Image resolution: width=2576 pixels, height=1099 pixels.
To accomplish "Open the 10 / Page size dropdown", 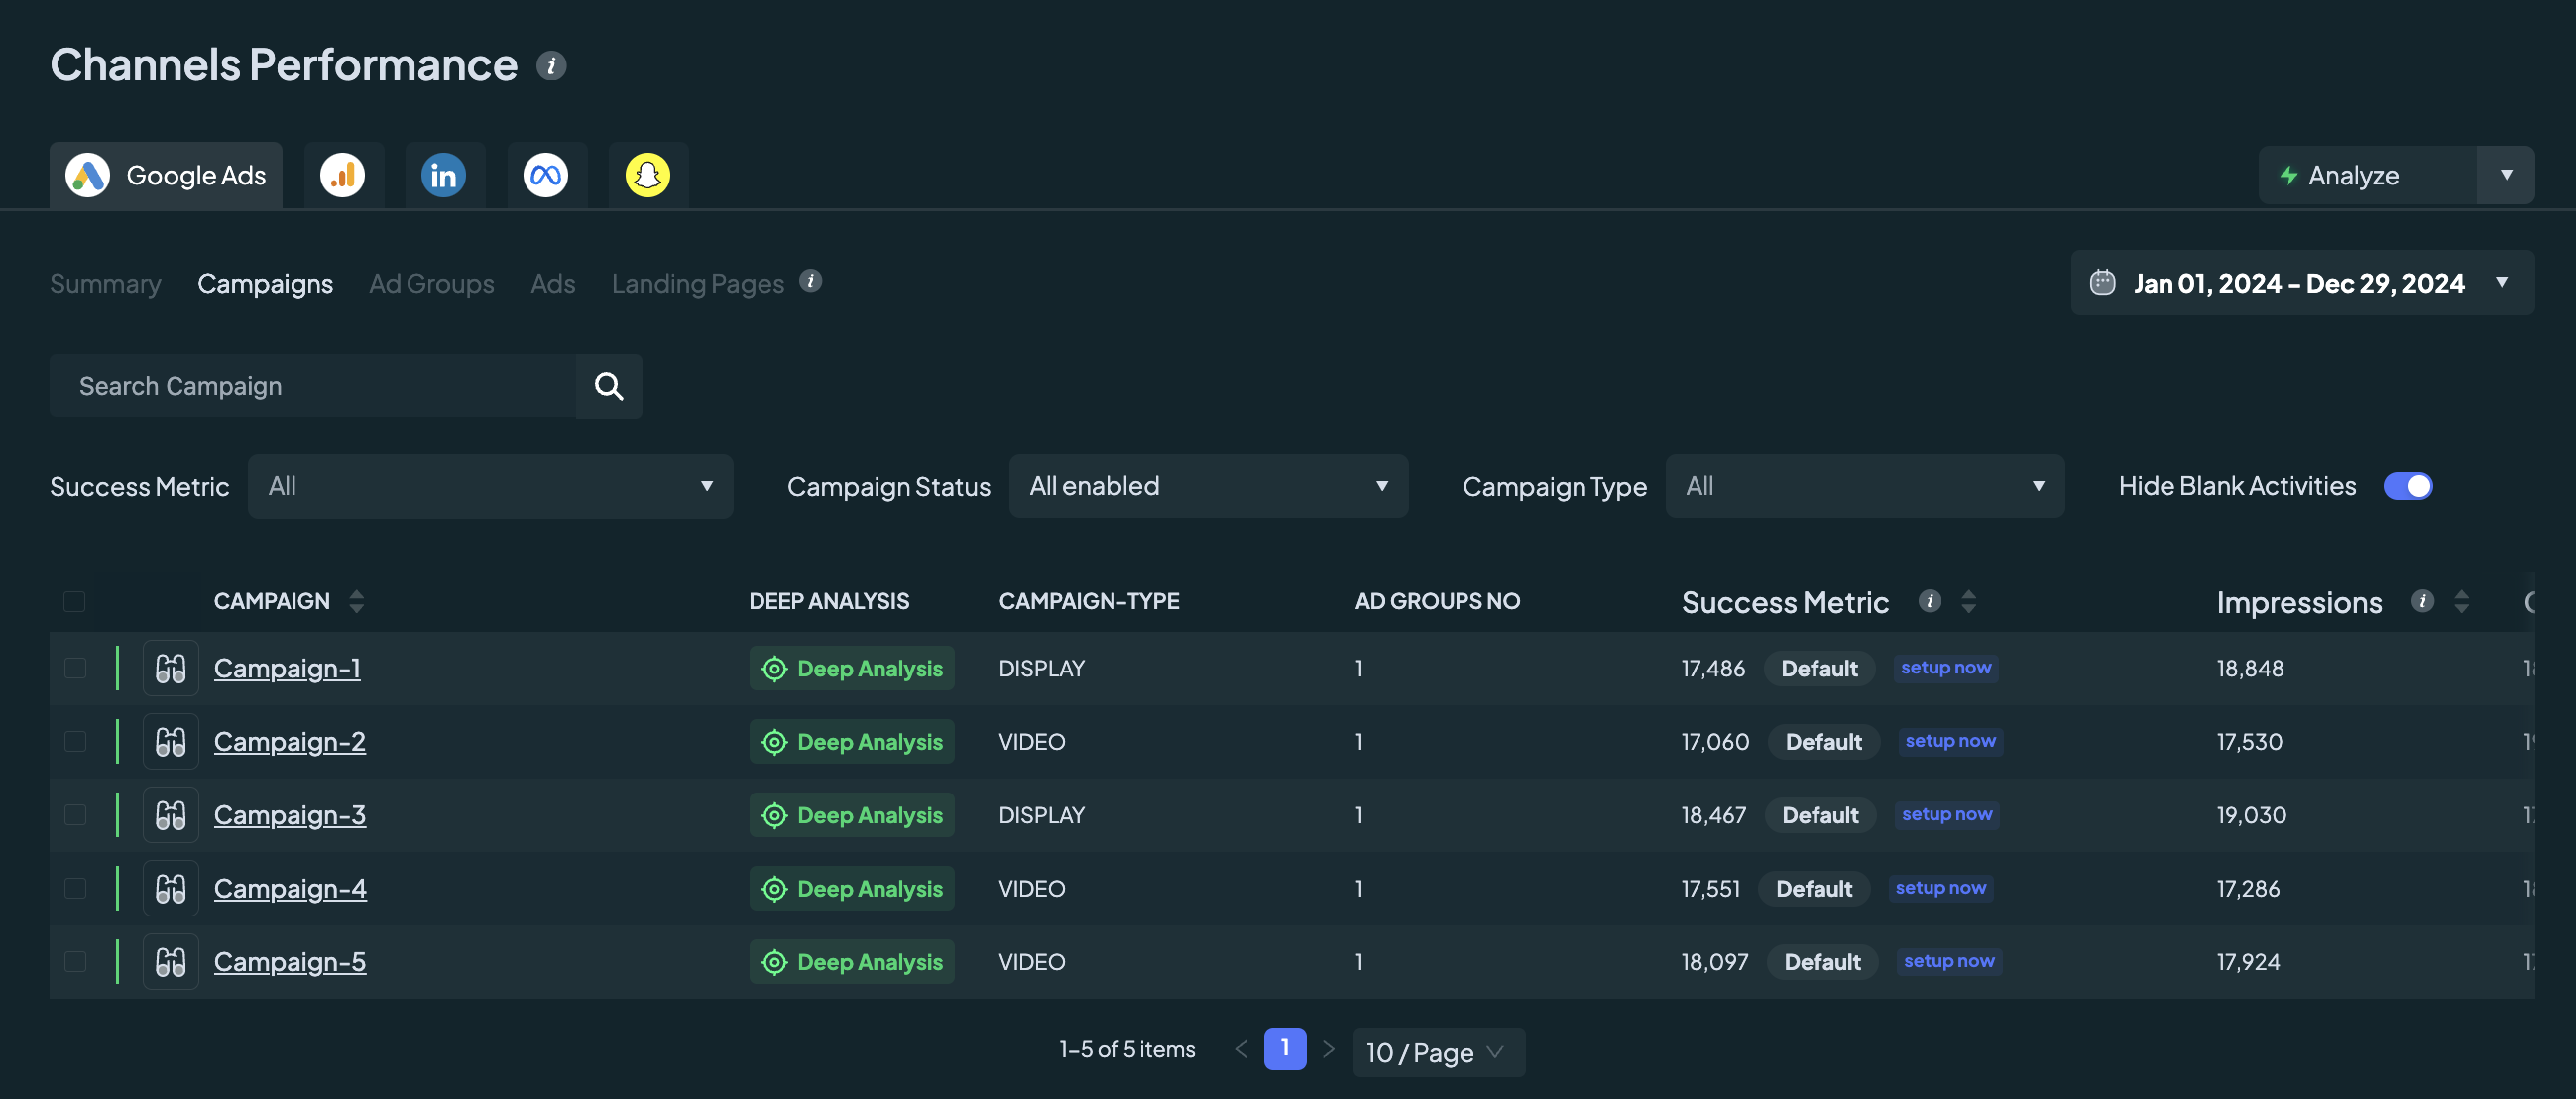I will [1438, 1052].
